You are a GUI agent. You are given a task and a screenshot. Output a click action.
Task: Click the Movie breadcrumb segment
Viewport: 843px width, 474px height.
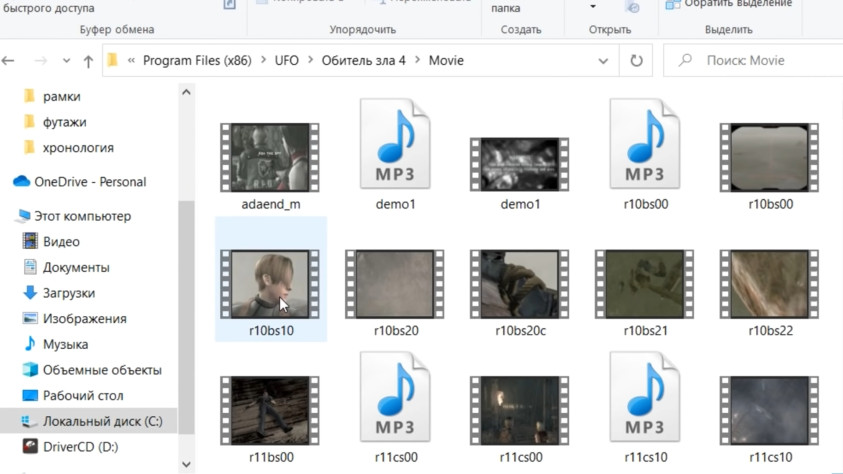click(x=446, y=60)
